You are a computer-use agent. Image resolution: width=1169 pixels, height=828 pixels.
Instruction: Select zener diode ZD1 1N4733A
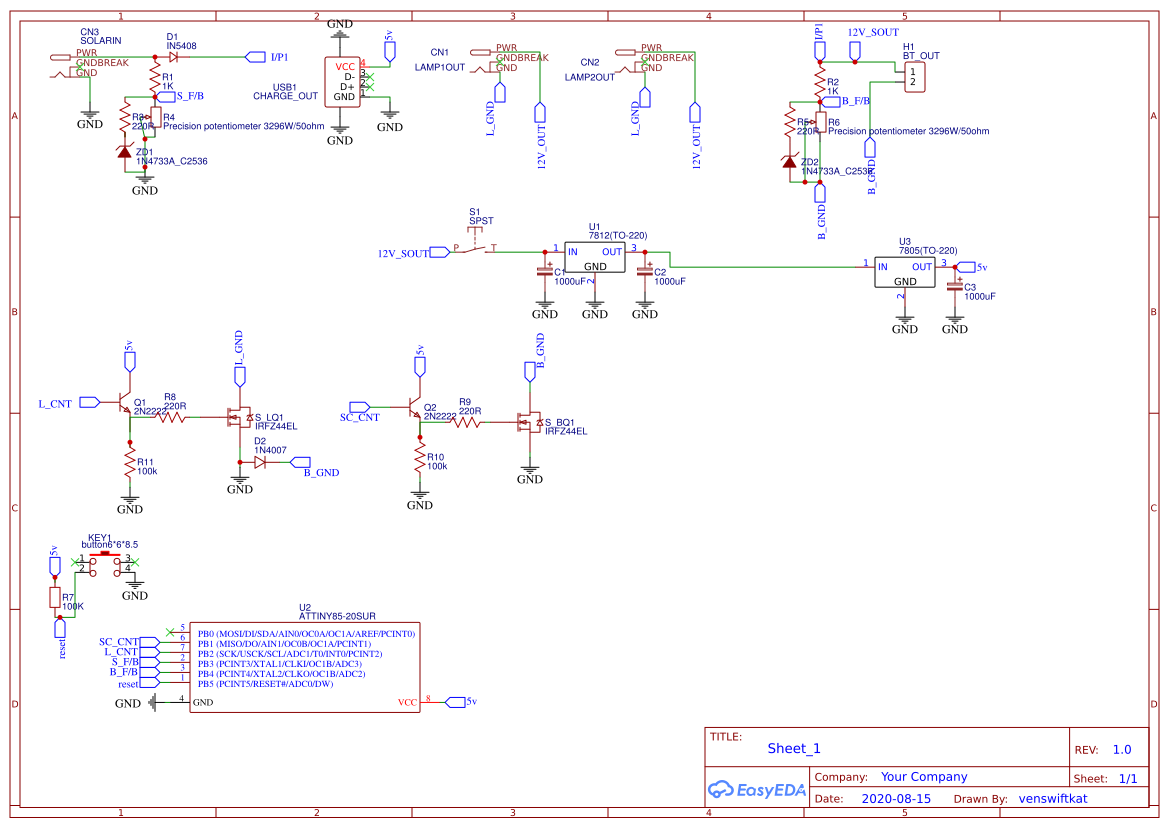pyautogui.click(x=124, y=150)
